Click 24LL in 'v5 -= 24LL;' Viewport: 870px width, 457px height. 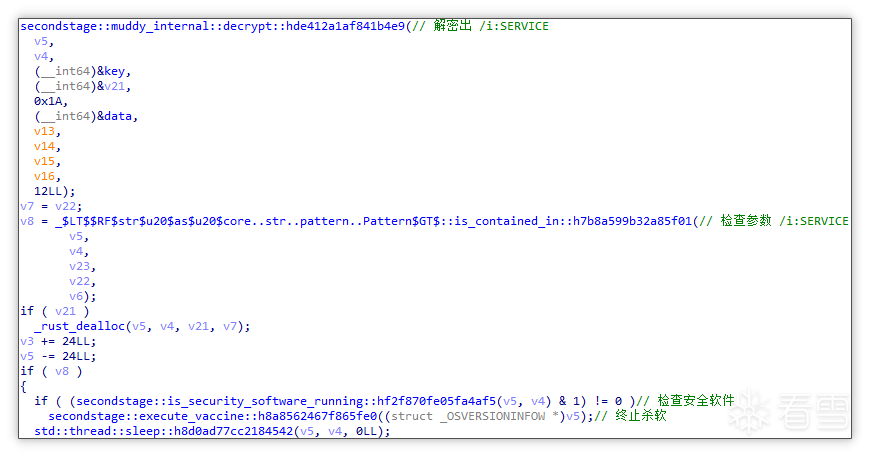point(76,356)
